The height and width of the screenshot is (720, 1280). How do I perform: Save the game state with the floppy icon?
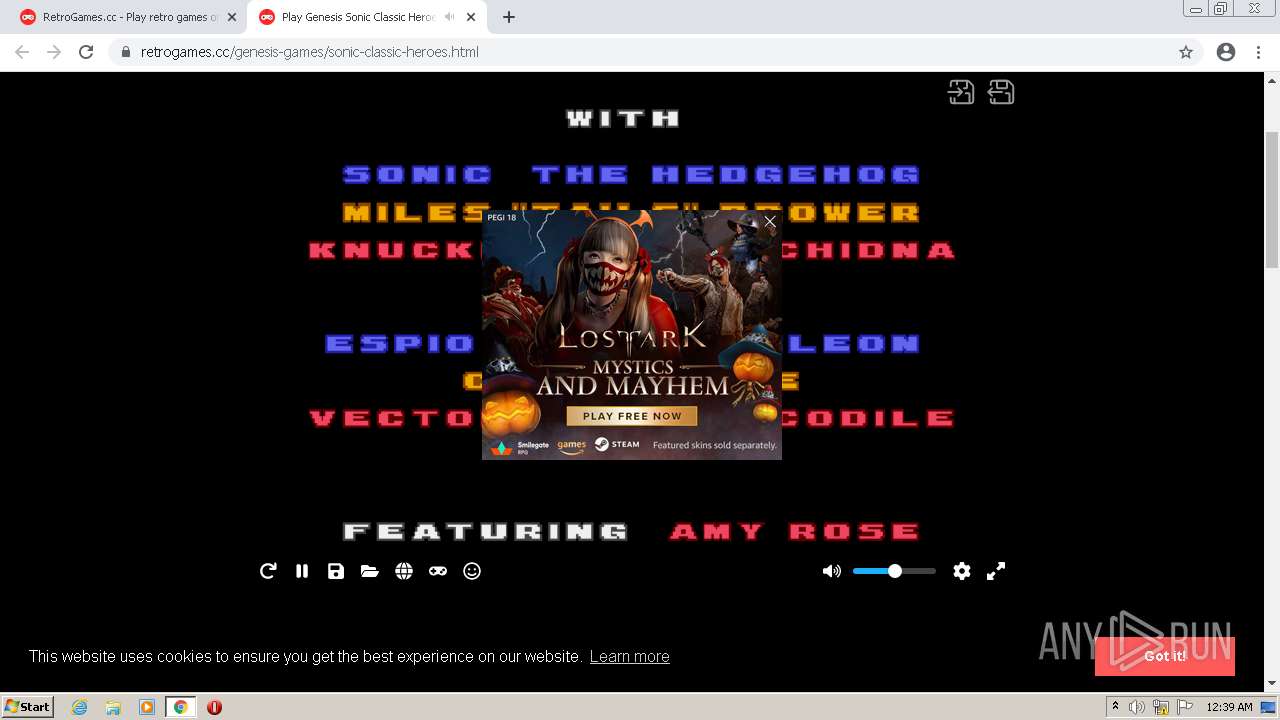336,571
